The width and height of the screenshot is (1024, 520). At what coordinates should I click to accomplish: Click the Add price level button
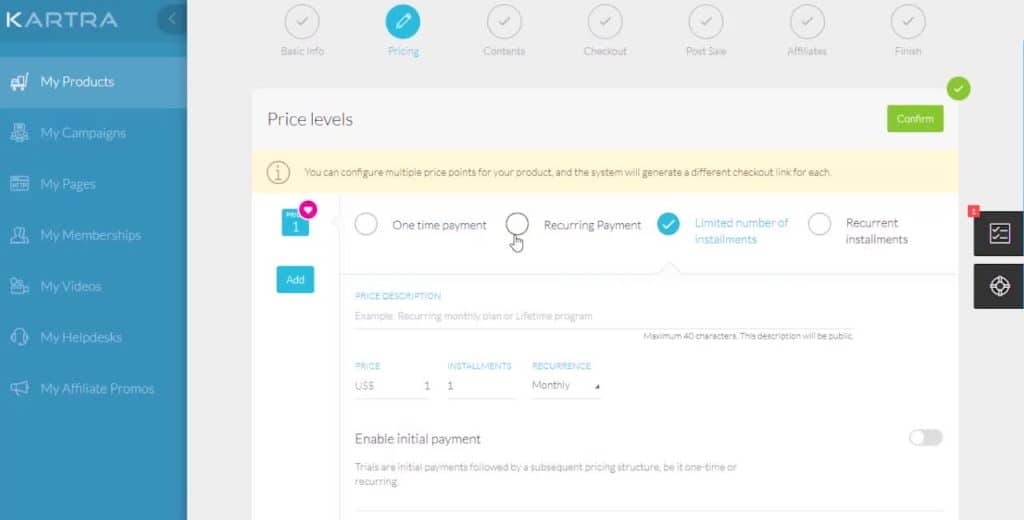point(295,280)
